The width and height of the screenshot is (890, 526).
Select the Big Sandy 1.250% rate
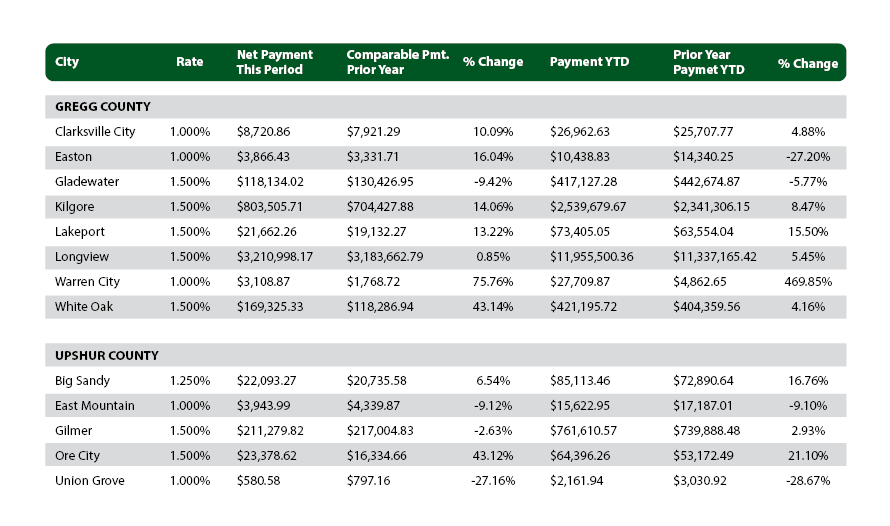[x=190, y=381]
